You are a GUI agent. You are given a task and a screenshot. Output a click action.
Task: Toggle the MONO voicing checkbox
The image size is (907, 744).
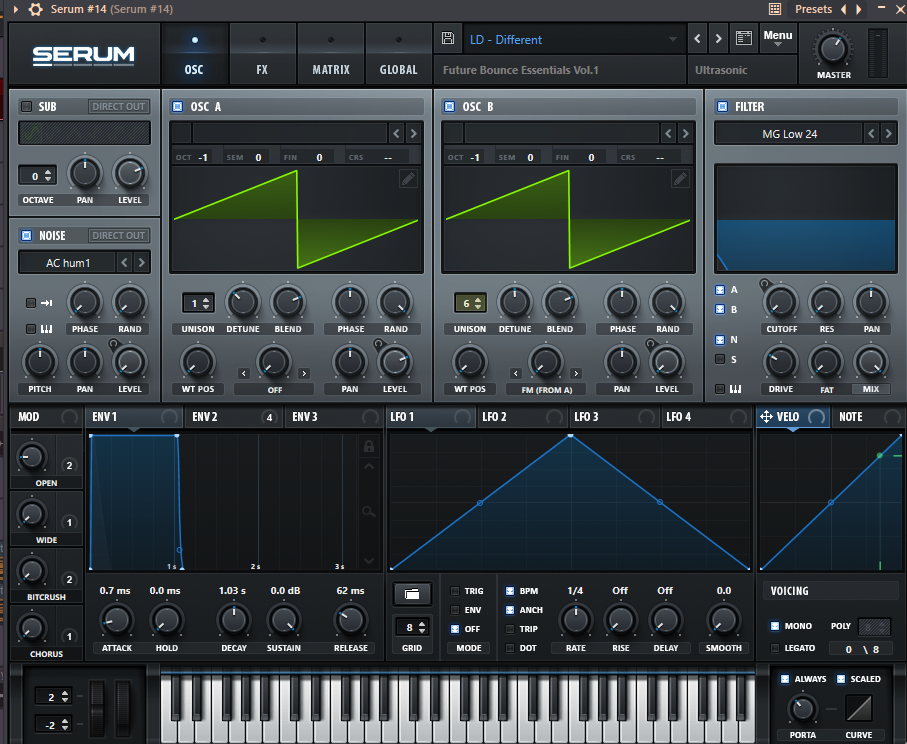point(775,626)
